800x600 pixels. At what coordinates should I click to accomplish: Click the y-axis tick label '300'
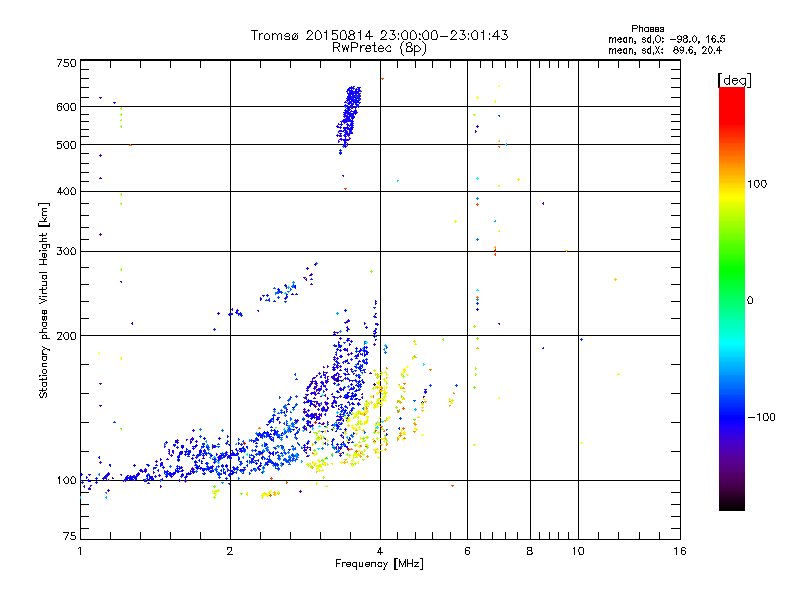point(66,252)
